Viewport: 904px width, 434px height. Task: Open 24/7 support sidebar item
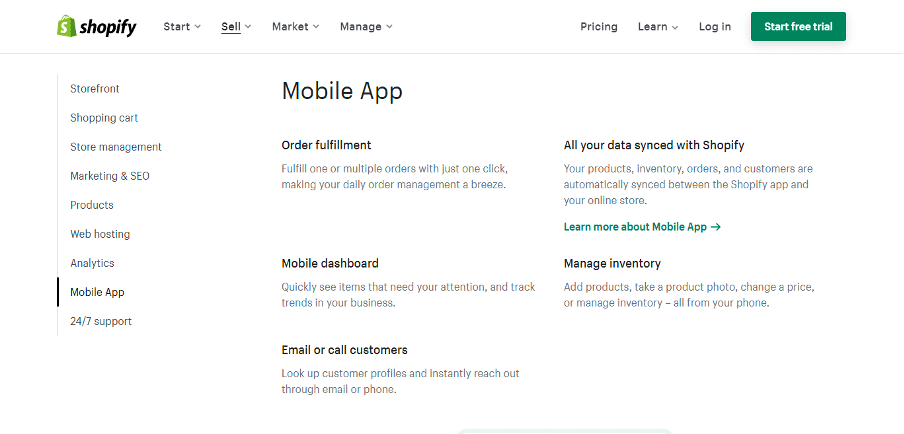coord(101,321)
